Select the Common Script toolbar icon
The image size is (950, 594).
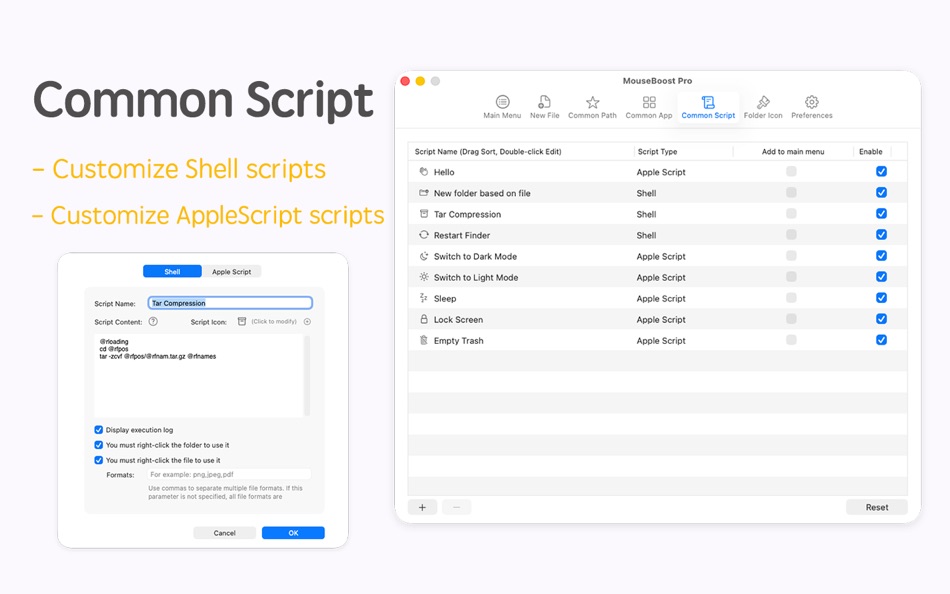(x=708, y=107)
